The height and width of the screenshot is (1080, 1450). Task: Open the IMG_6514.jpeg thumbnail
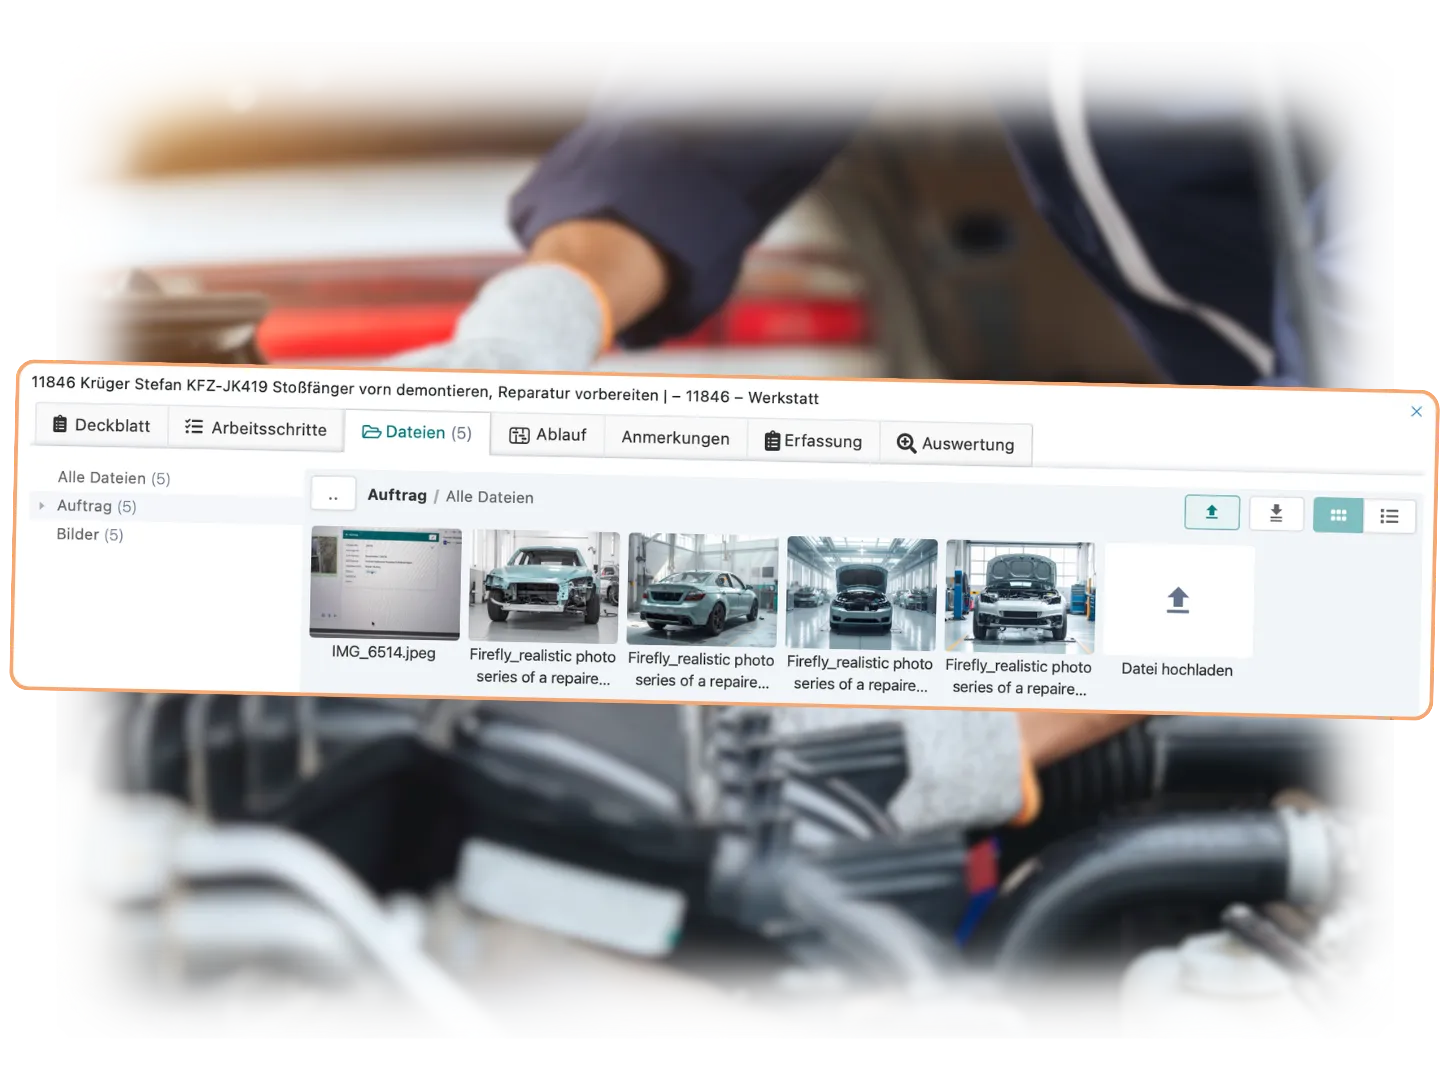pyautogui.click(x=384, y=584)
